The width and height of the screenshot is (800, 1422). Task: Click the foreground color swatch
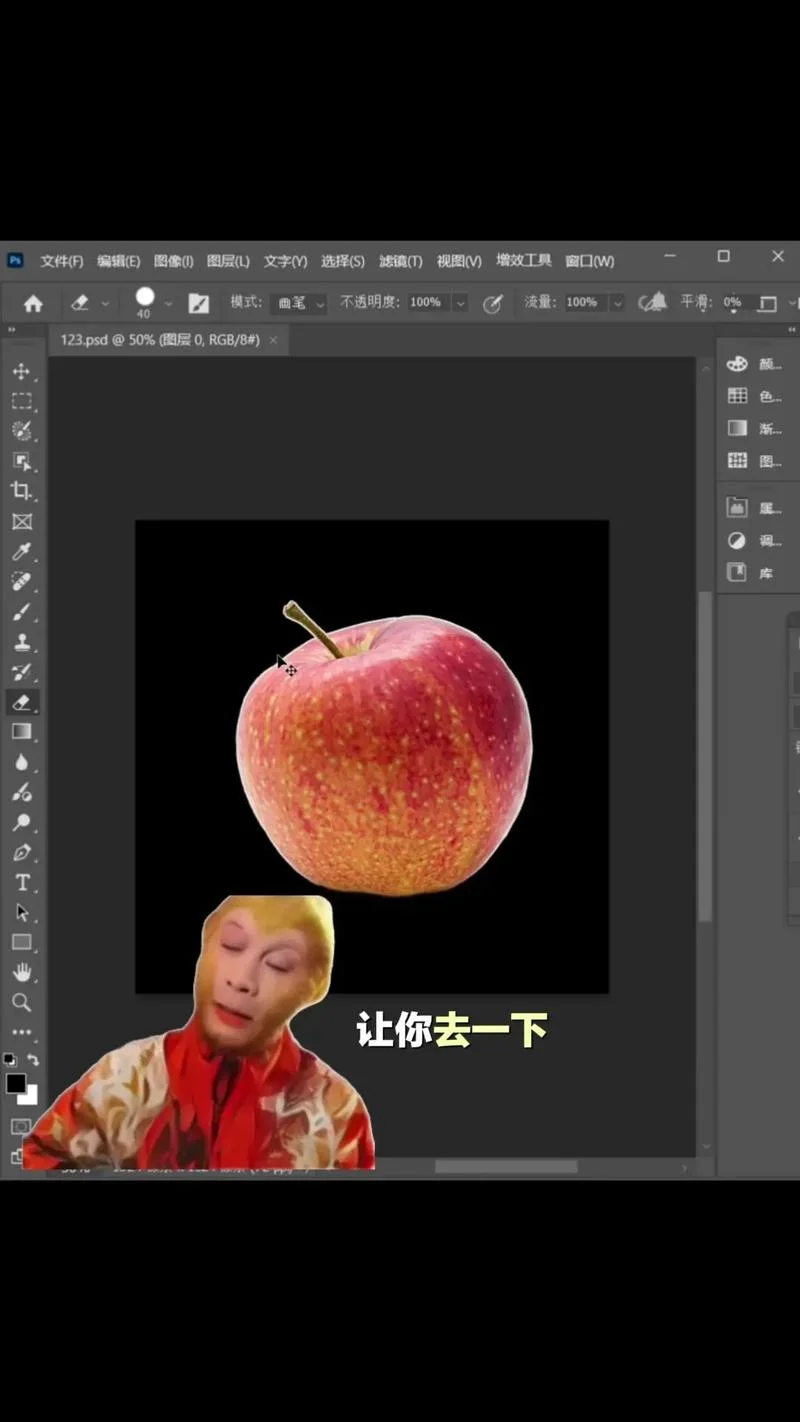click(x=15, y=1083)
